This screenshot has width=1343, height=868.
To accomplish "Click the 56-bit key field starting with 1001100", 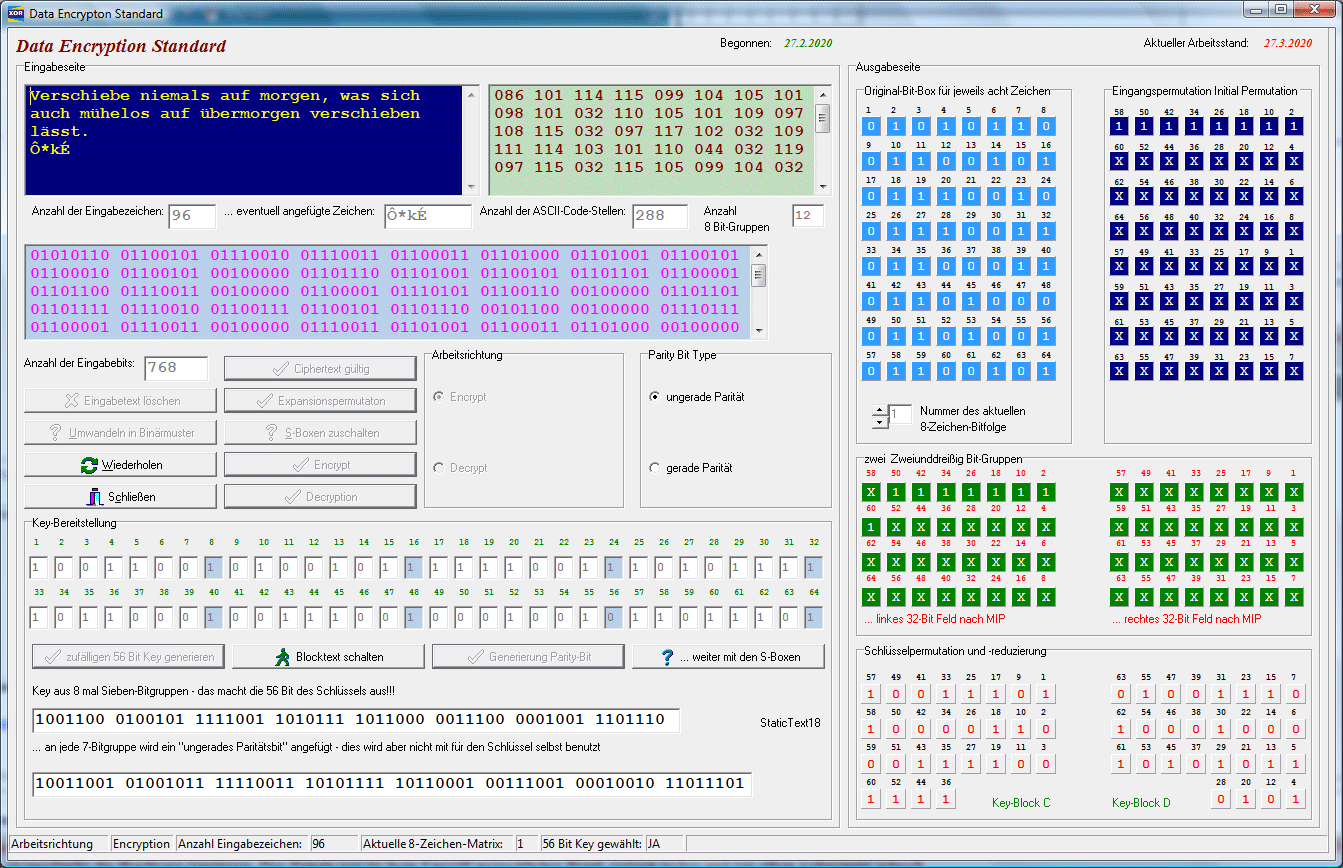I will [356, 721].
